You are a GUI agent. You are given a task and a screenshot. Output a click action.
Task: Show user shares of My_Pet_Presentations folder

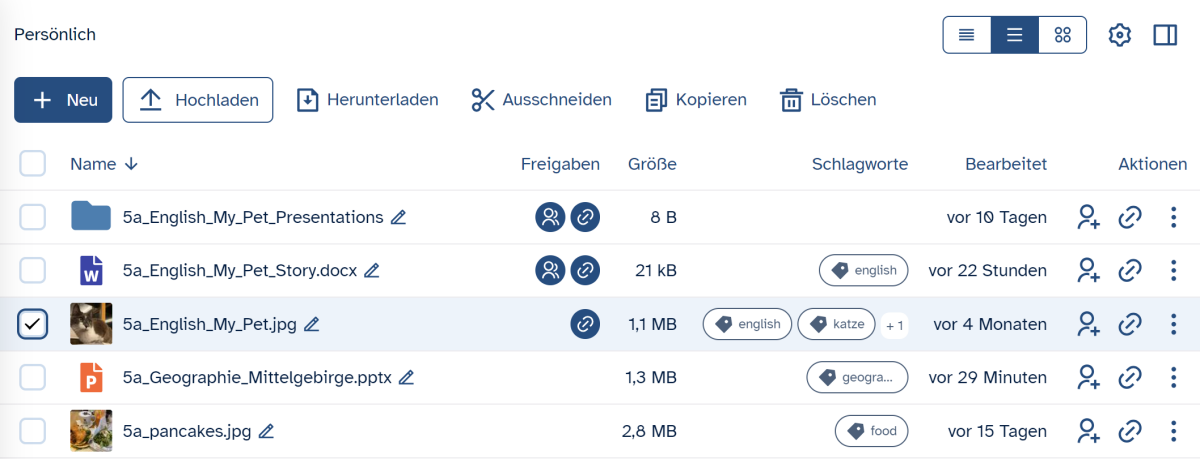click(x=549, y=217)
